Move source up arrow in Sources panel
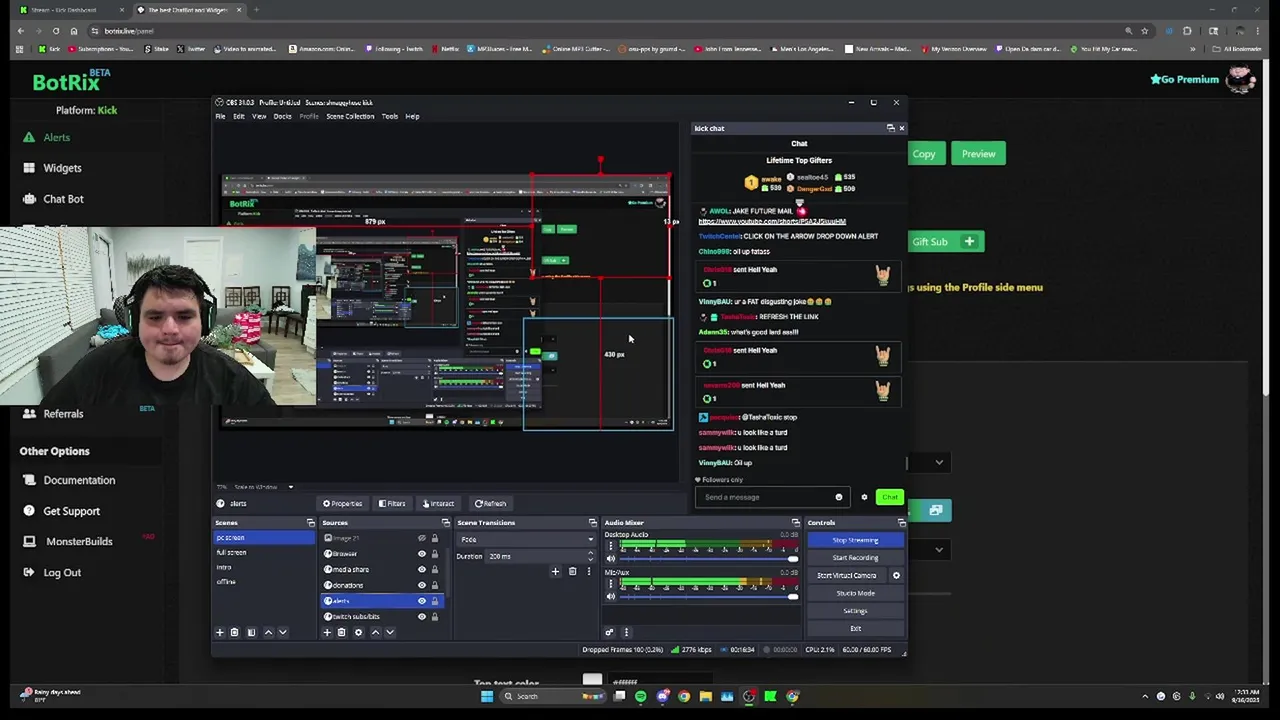 pos(375,632)
